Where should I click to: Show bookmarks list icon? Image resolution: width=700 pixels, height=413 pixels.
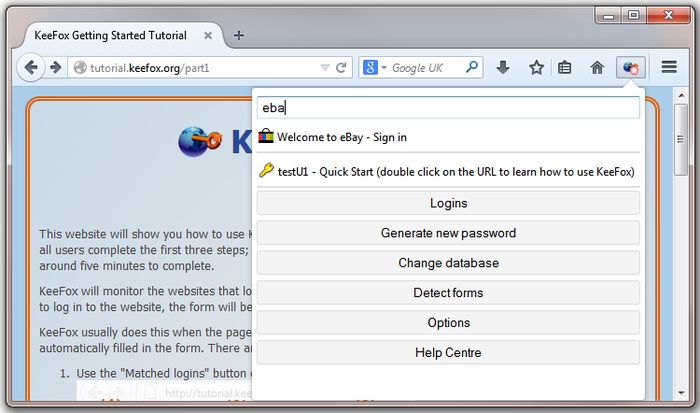pyautogui.click(x=565, y=68)
